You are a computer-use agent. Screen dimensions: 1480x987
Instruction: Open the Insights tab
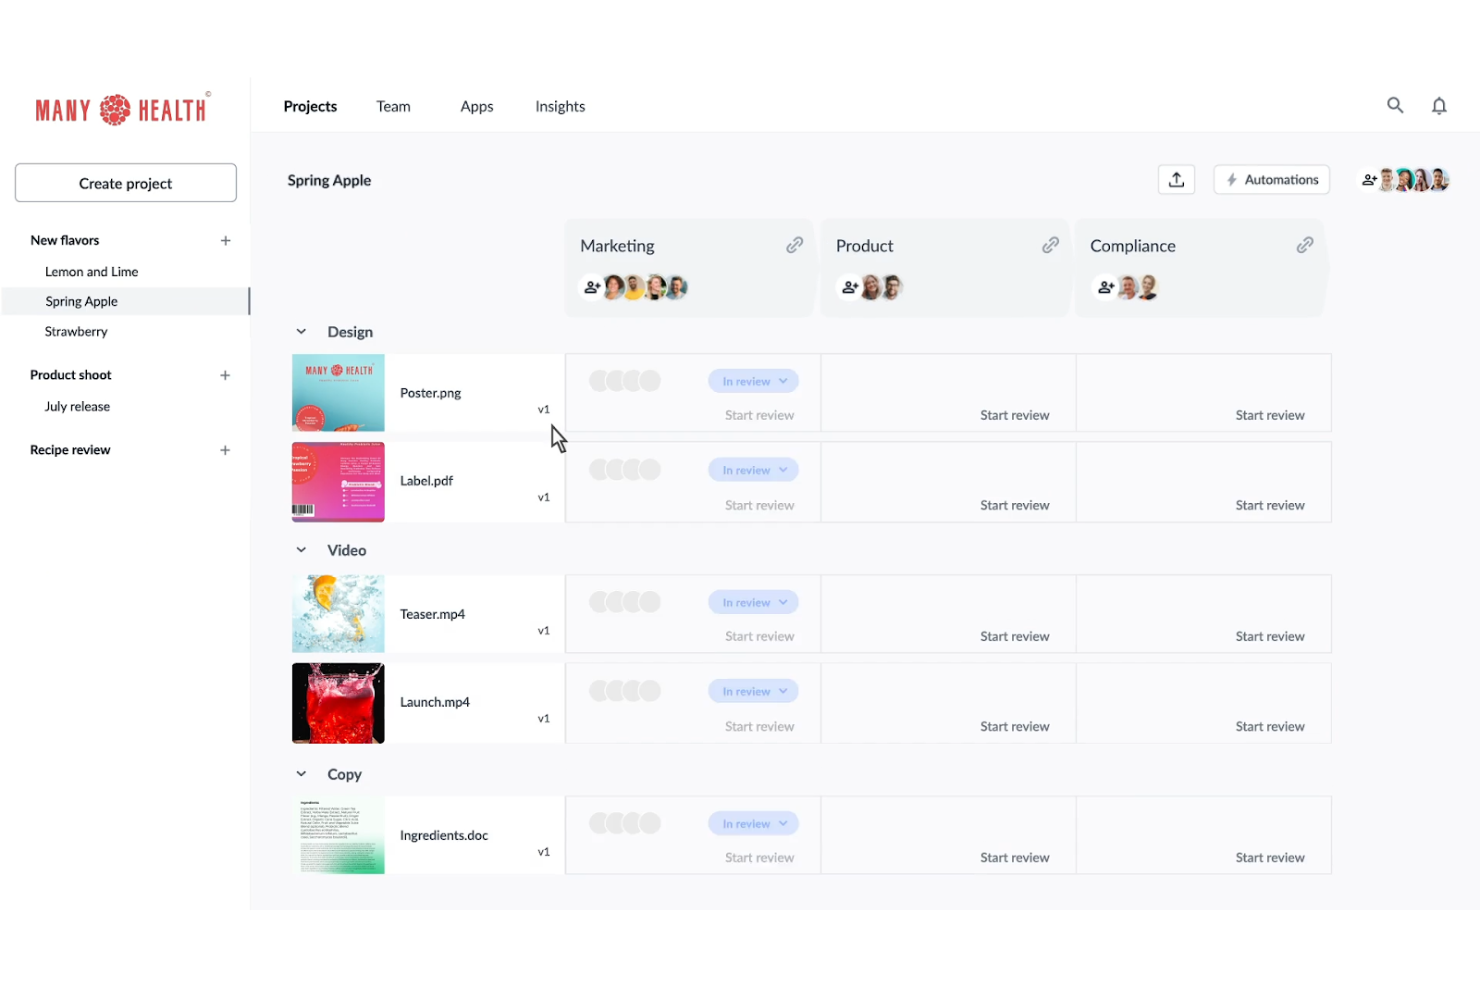click(x=560, y=106)
